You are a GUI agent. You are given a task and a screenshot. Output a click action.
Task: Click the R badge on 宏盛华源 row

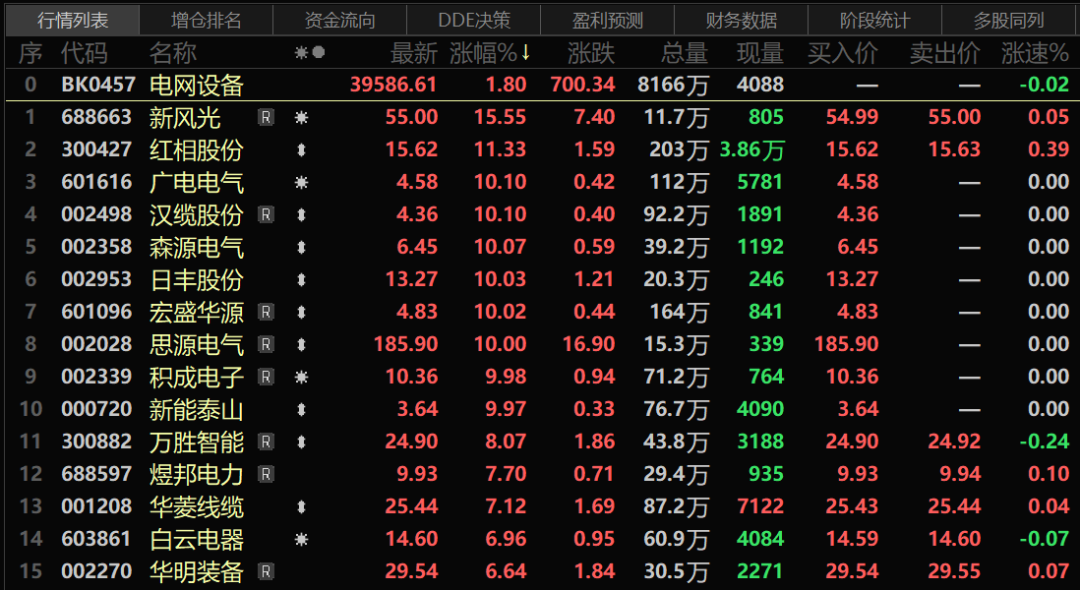tap(266, 312)
